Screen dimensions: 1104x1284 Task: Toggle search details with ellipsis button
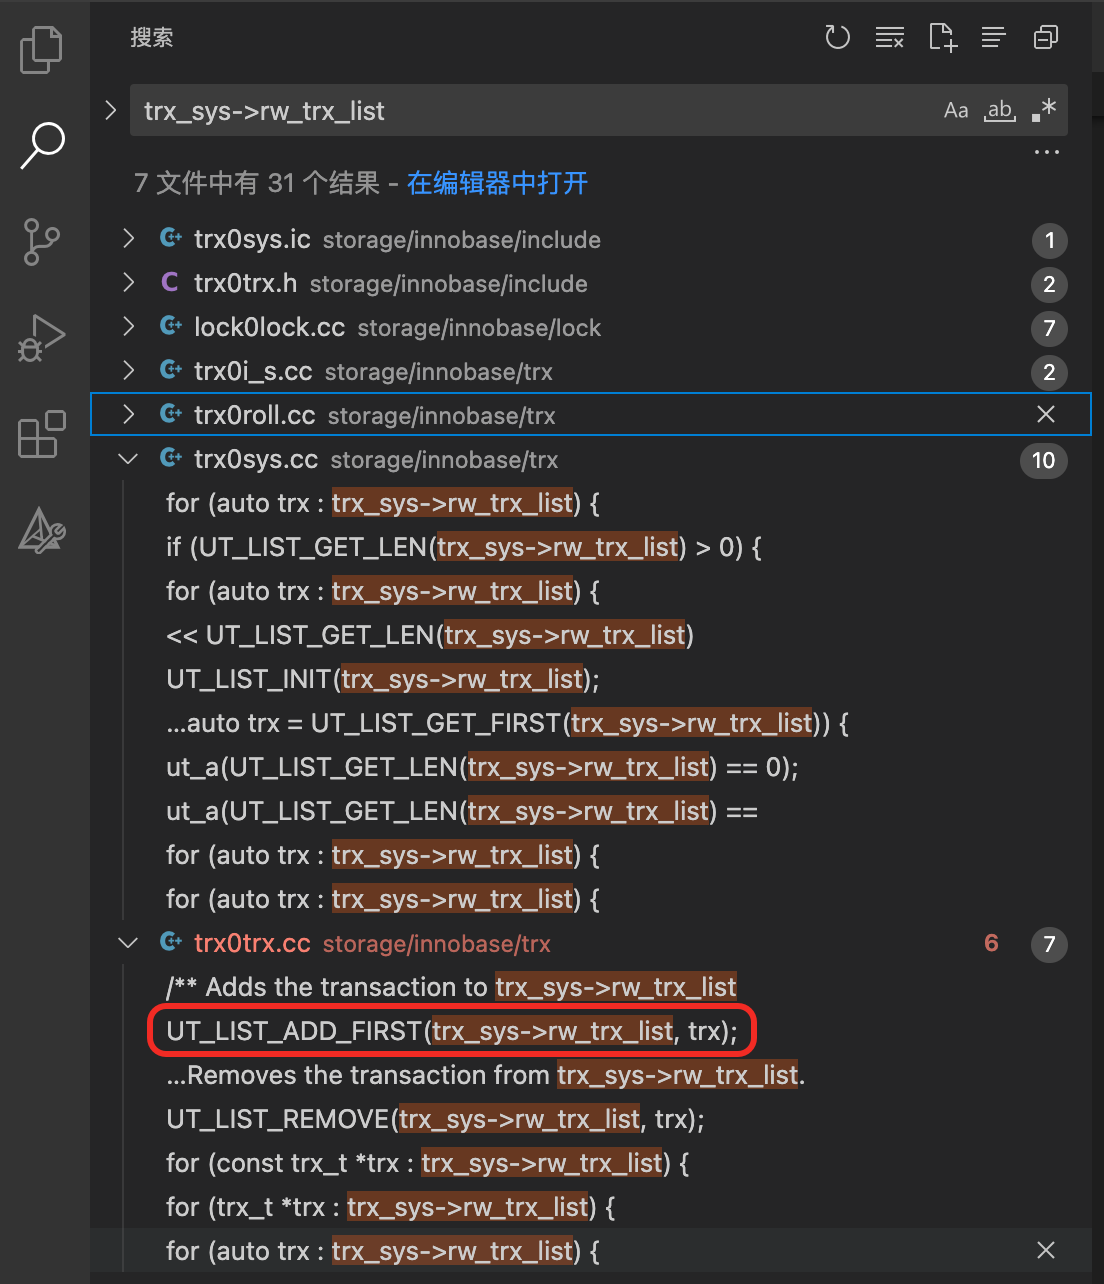click(x=1046, y=153)
